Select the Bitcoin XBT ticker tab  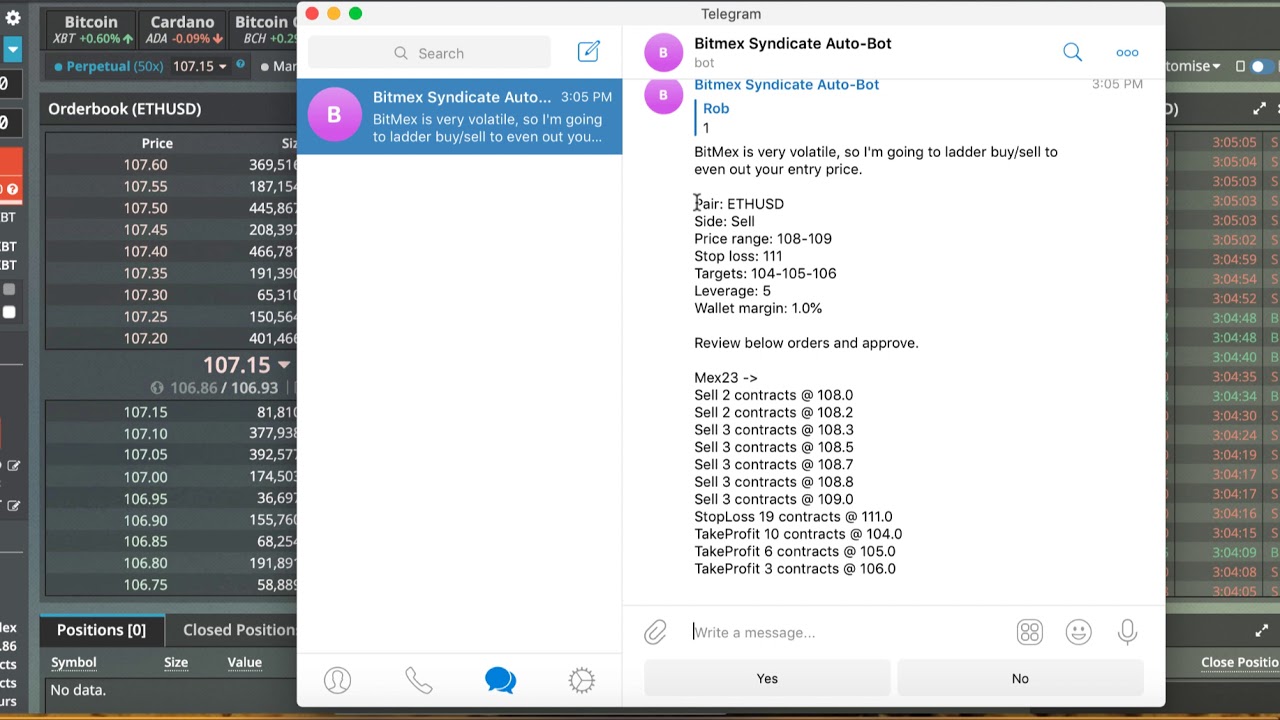pyautogui.click(x=91, y=29)
